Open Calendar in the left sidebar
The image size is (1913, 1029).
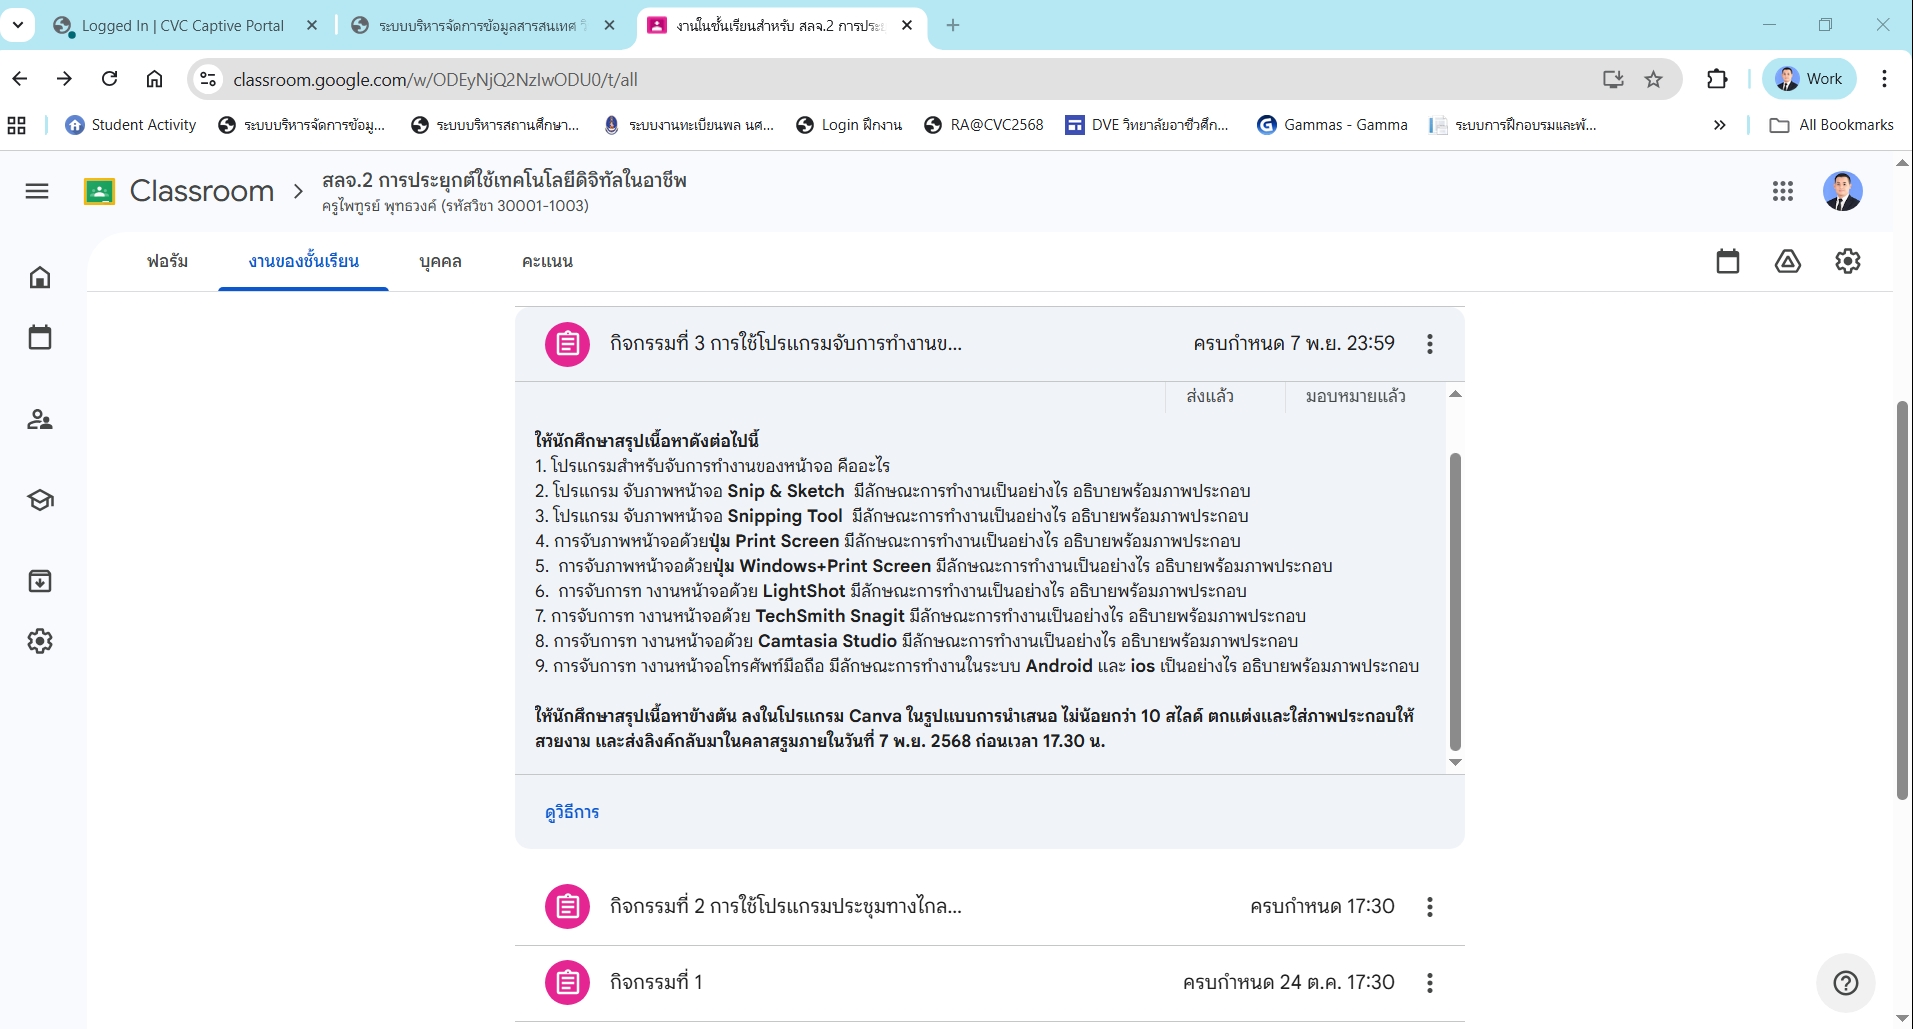coord(40,337)
